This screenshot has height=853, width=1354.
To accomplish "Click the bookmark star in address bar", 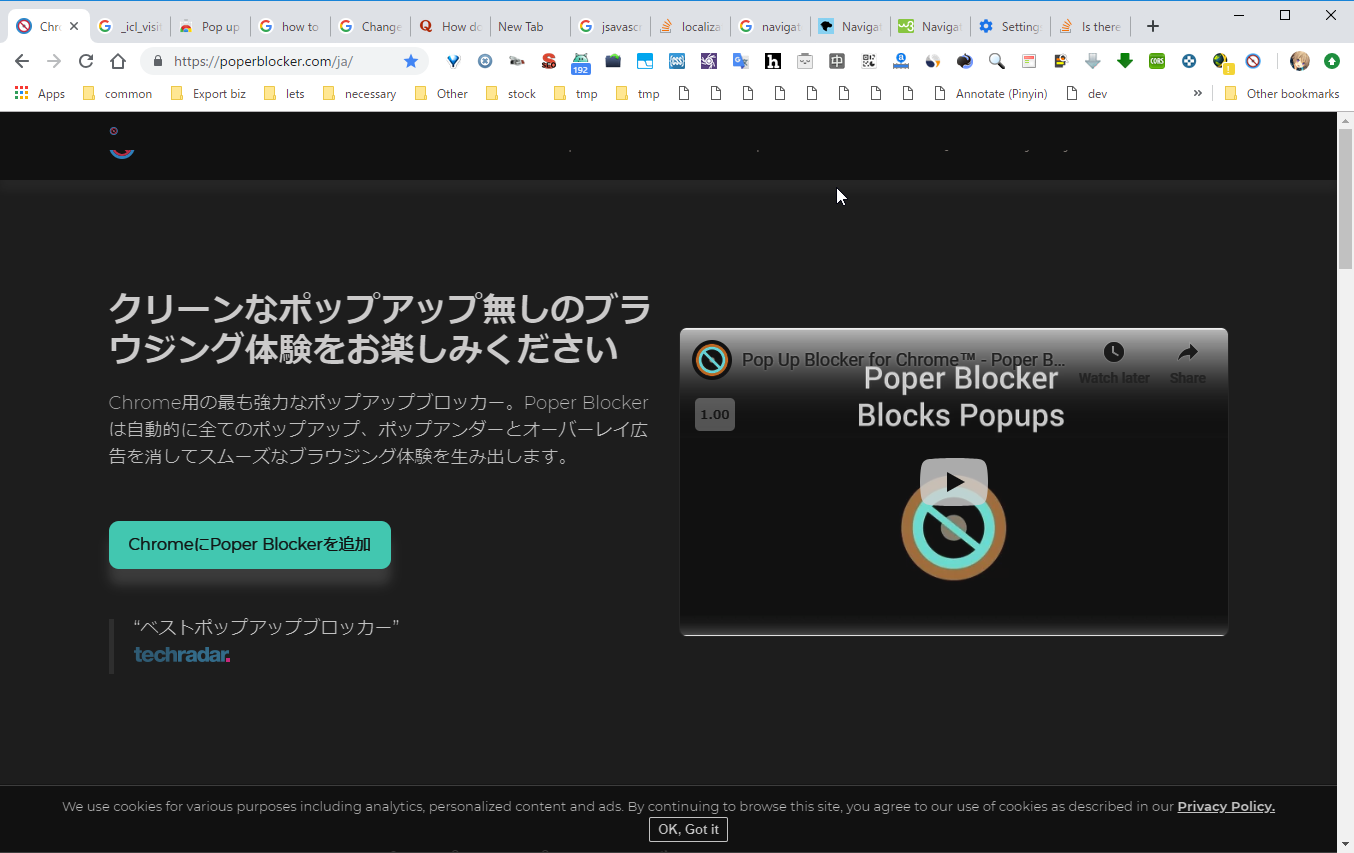I will 411,61.
